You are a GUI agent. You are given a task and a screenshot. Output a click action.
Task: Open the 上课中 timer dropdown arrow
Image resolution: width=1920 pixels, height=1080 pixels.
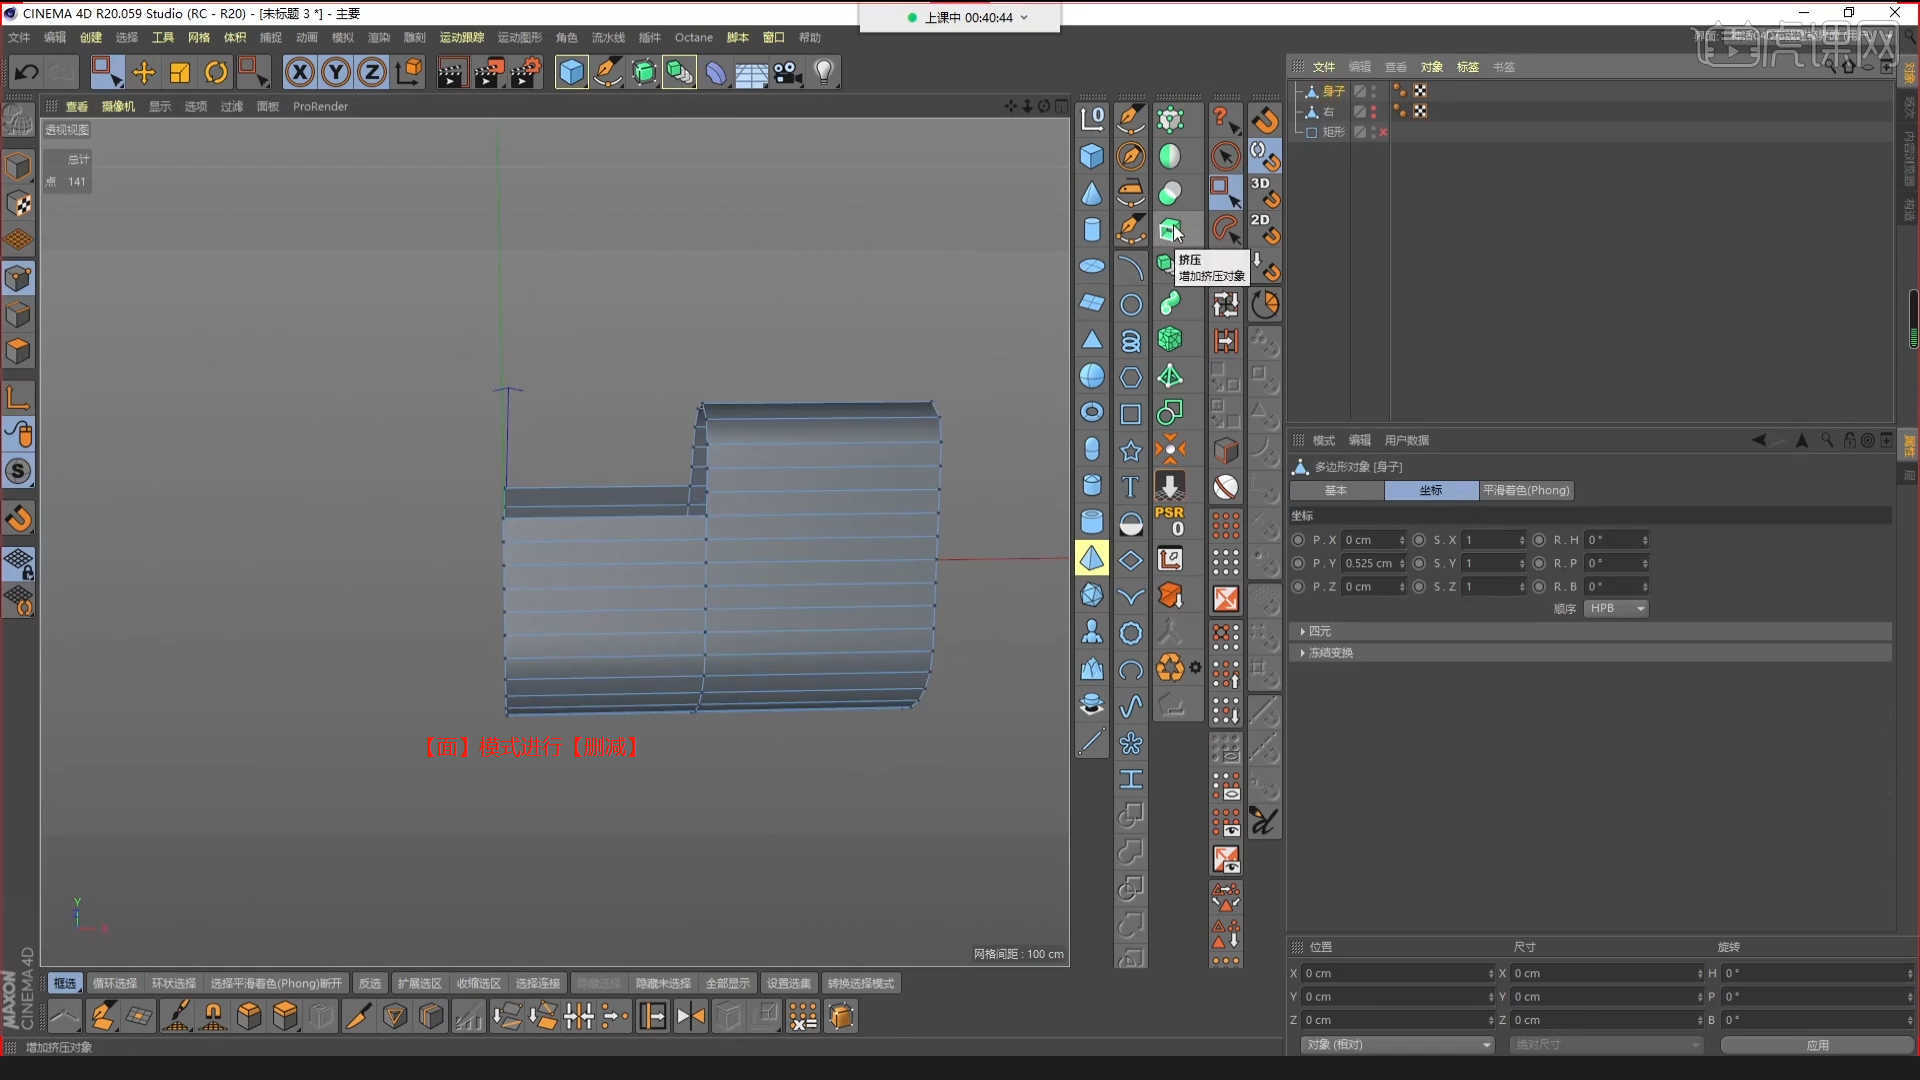tap(1024, 18)
